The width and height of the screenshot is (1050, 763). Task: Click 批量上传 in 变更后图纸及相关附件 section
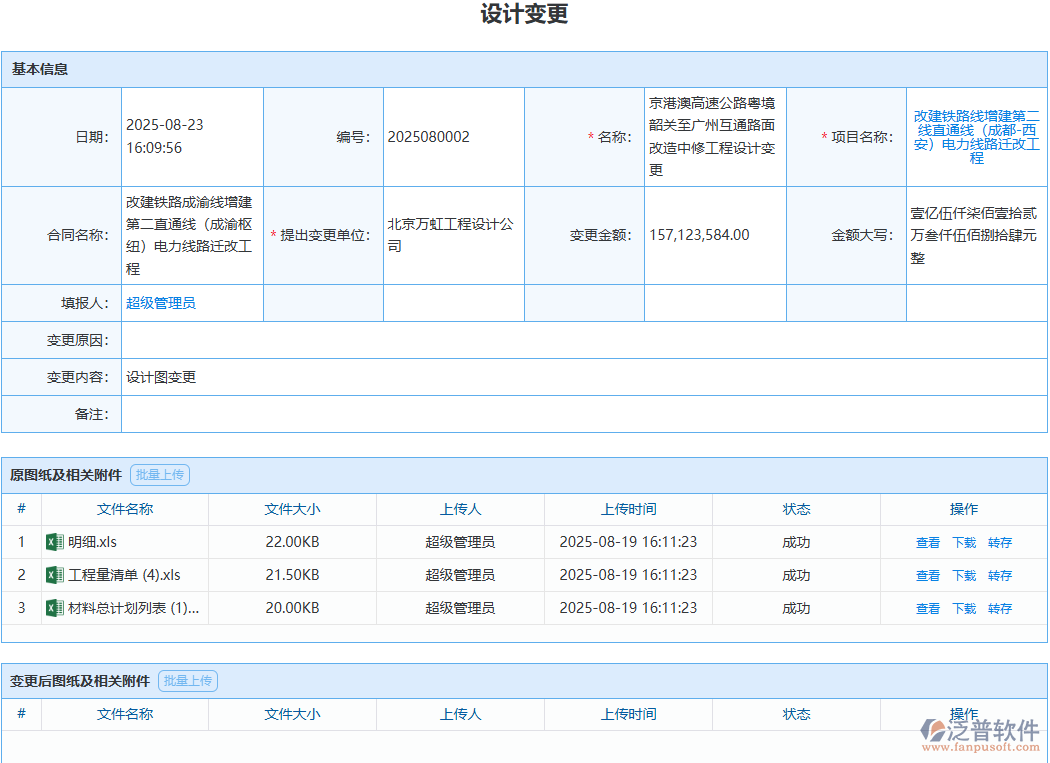[187, 680]
